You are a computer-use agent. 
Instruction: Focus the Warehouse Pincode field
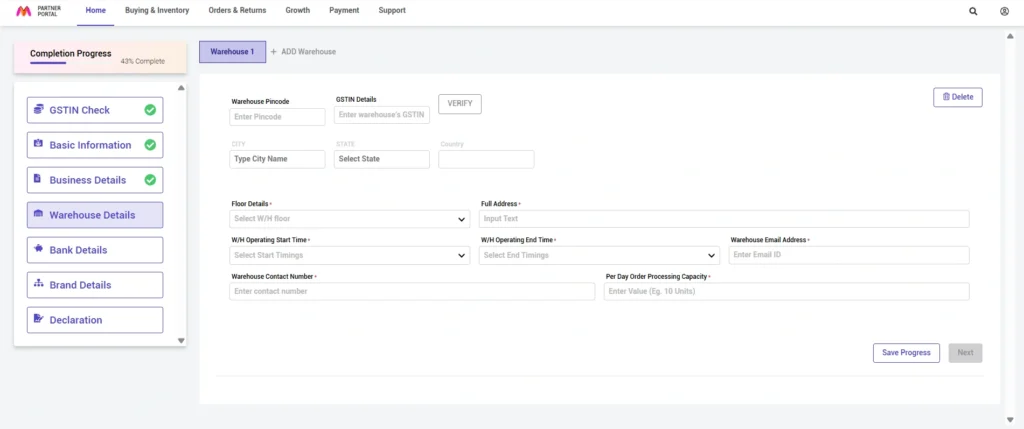coord(277,117)
